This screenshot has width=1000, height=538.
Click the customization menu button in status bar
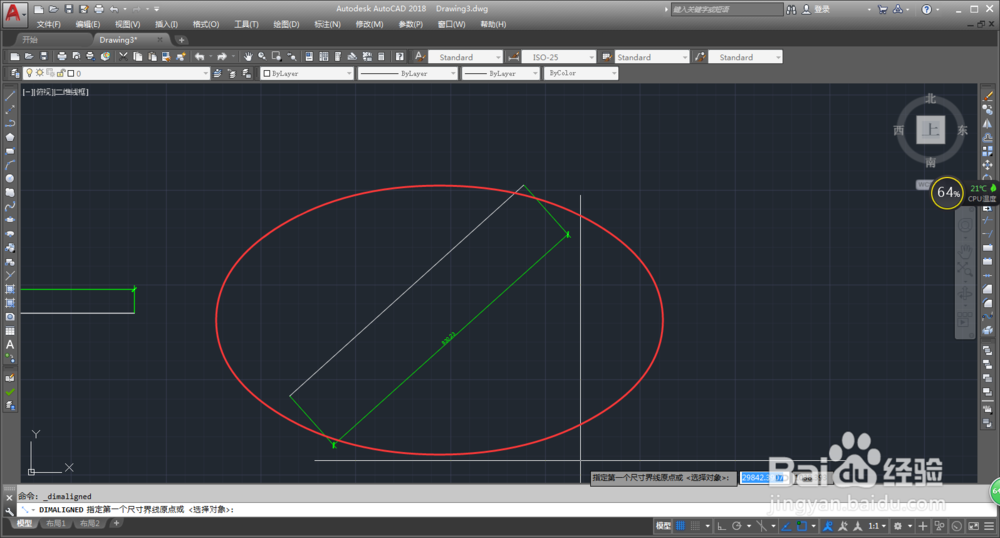pyautogui.click(x=989, y=526)
